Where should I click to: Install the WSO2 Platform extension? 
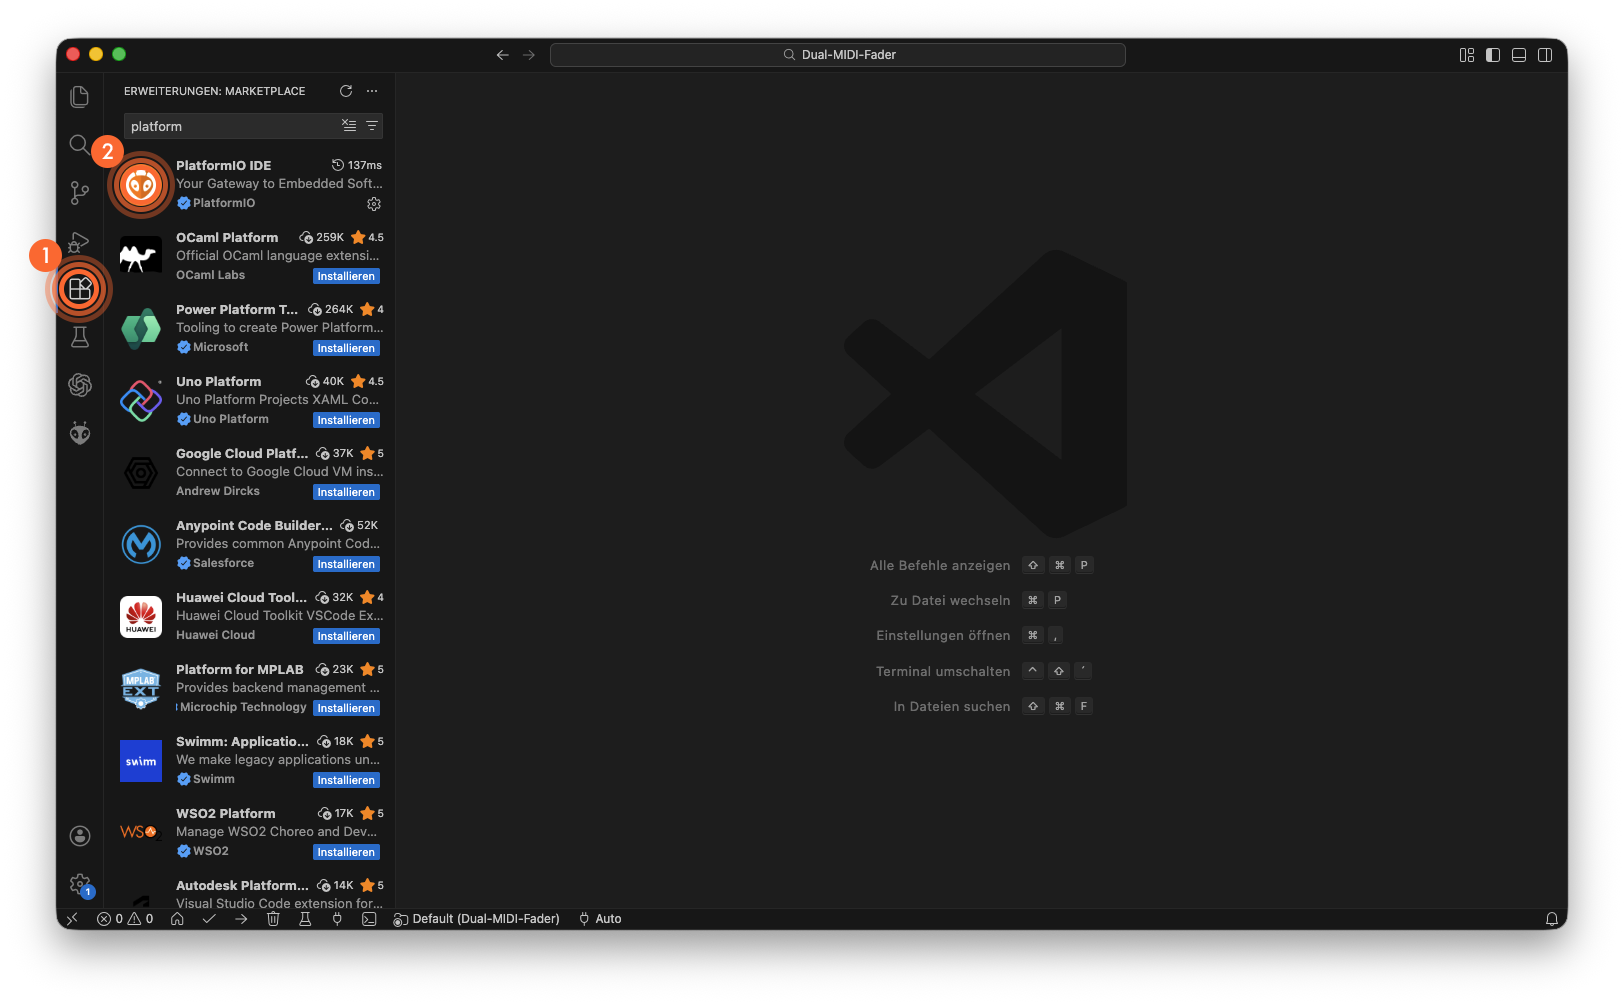point(346,852)
